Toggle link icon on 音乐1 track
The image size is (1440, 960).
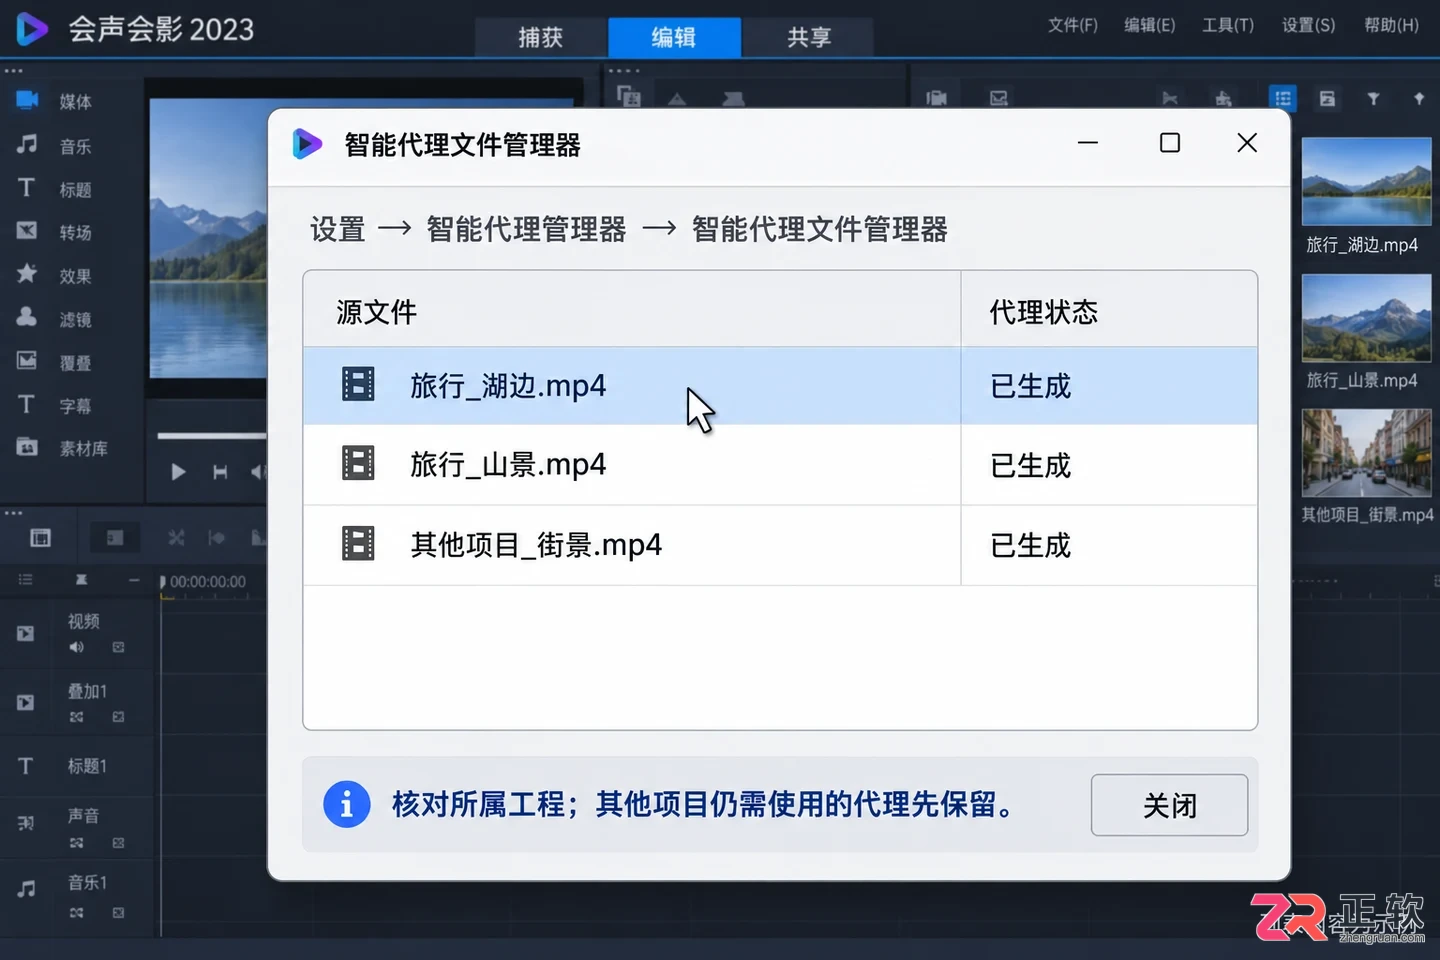pyautogui.click(x=77, y=912)
